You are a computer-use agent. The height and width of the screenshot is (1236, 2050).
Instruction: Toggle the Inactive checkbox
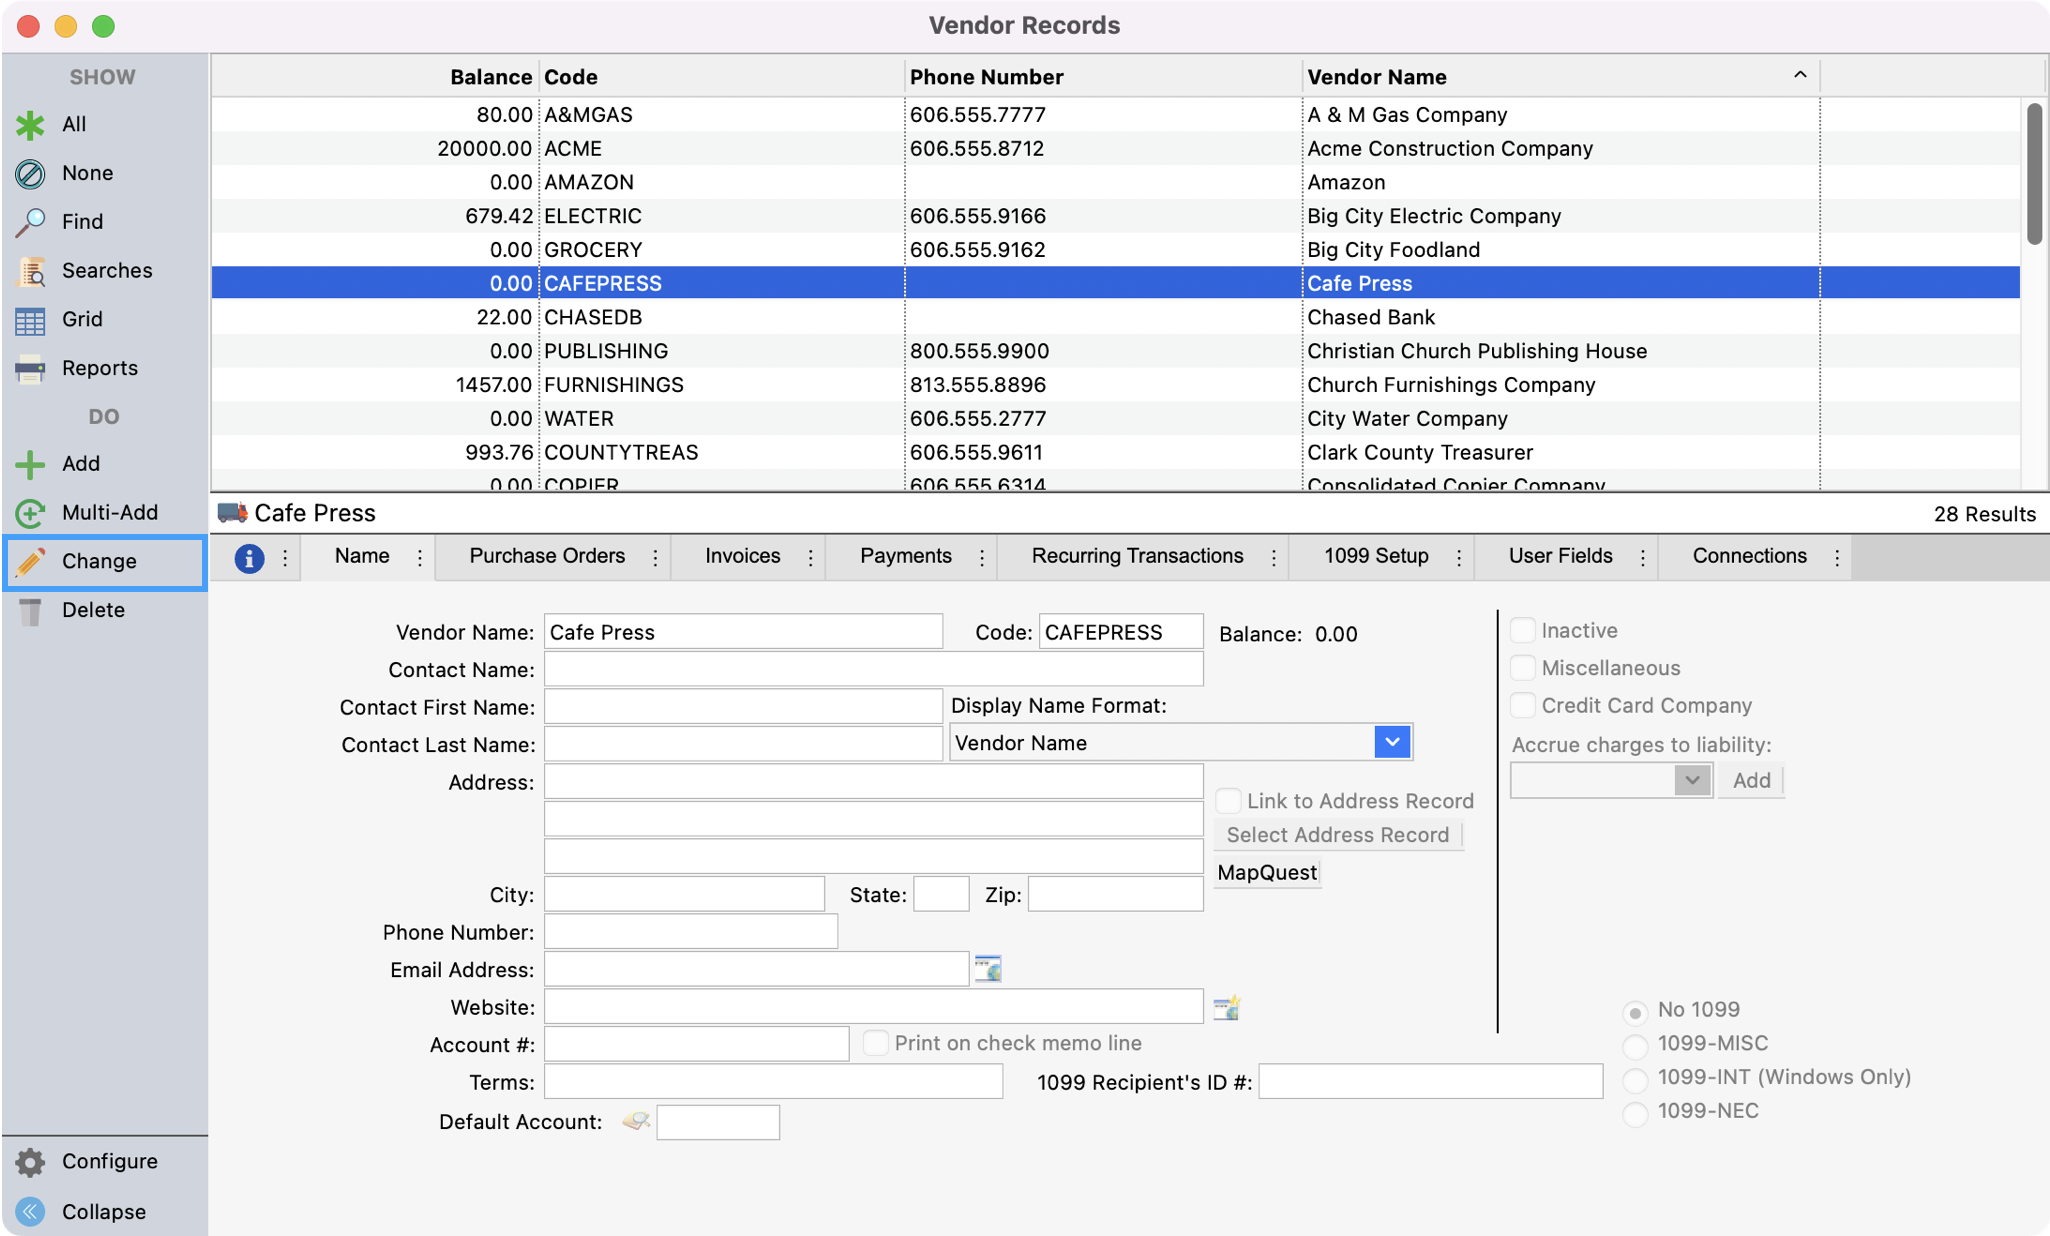(x=1523, y=631)
